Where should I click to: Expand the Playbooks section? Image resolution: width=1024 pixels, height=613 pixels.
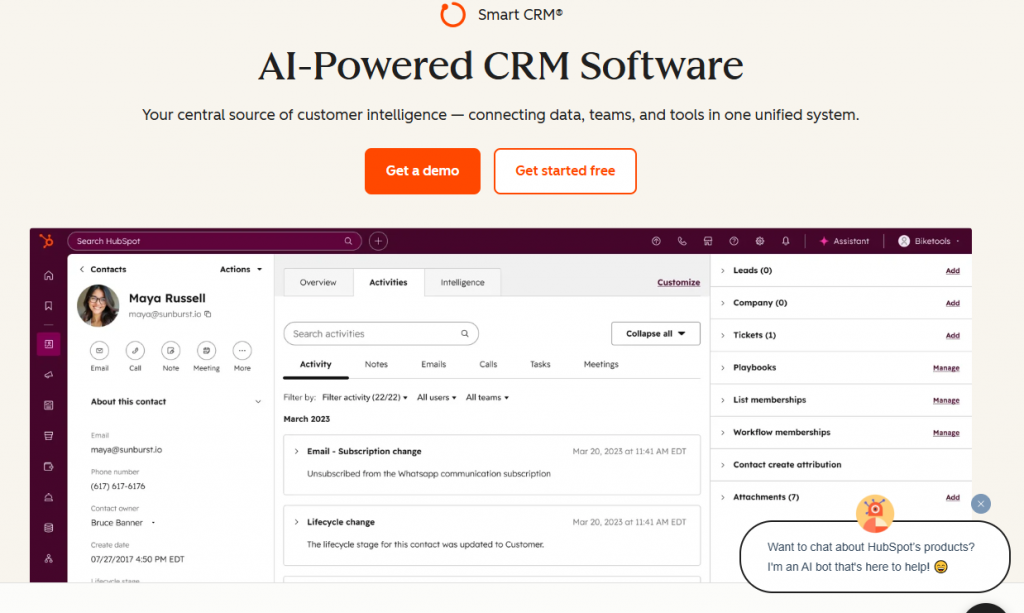click(x=723, y=368)
